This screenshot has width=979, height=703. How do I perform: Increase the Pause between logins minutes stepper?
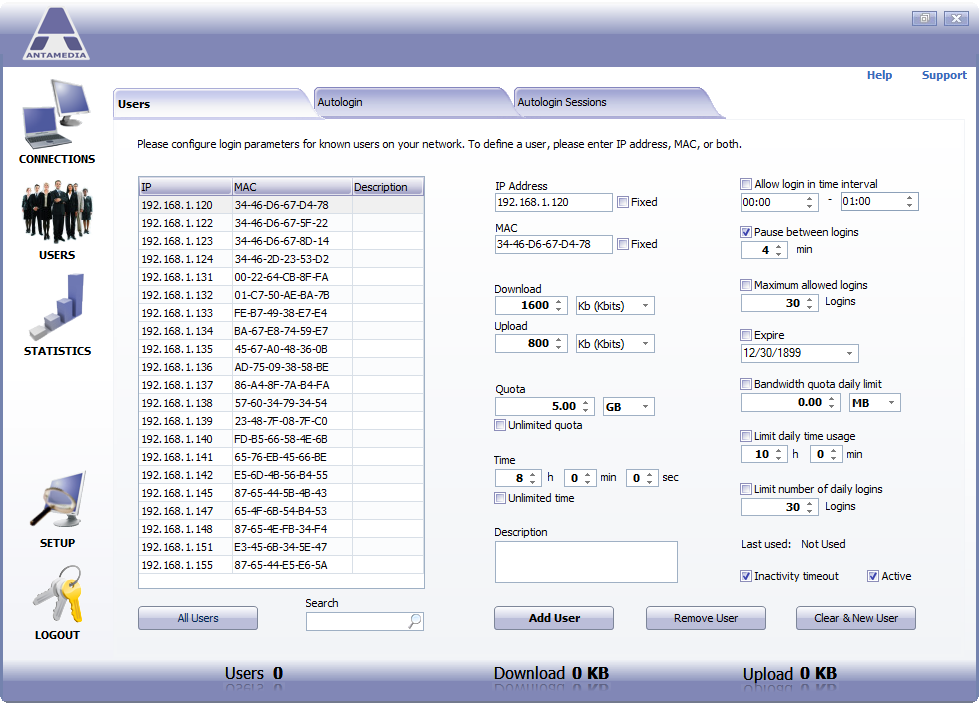coord(778,246)
